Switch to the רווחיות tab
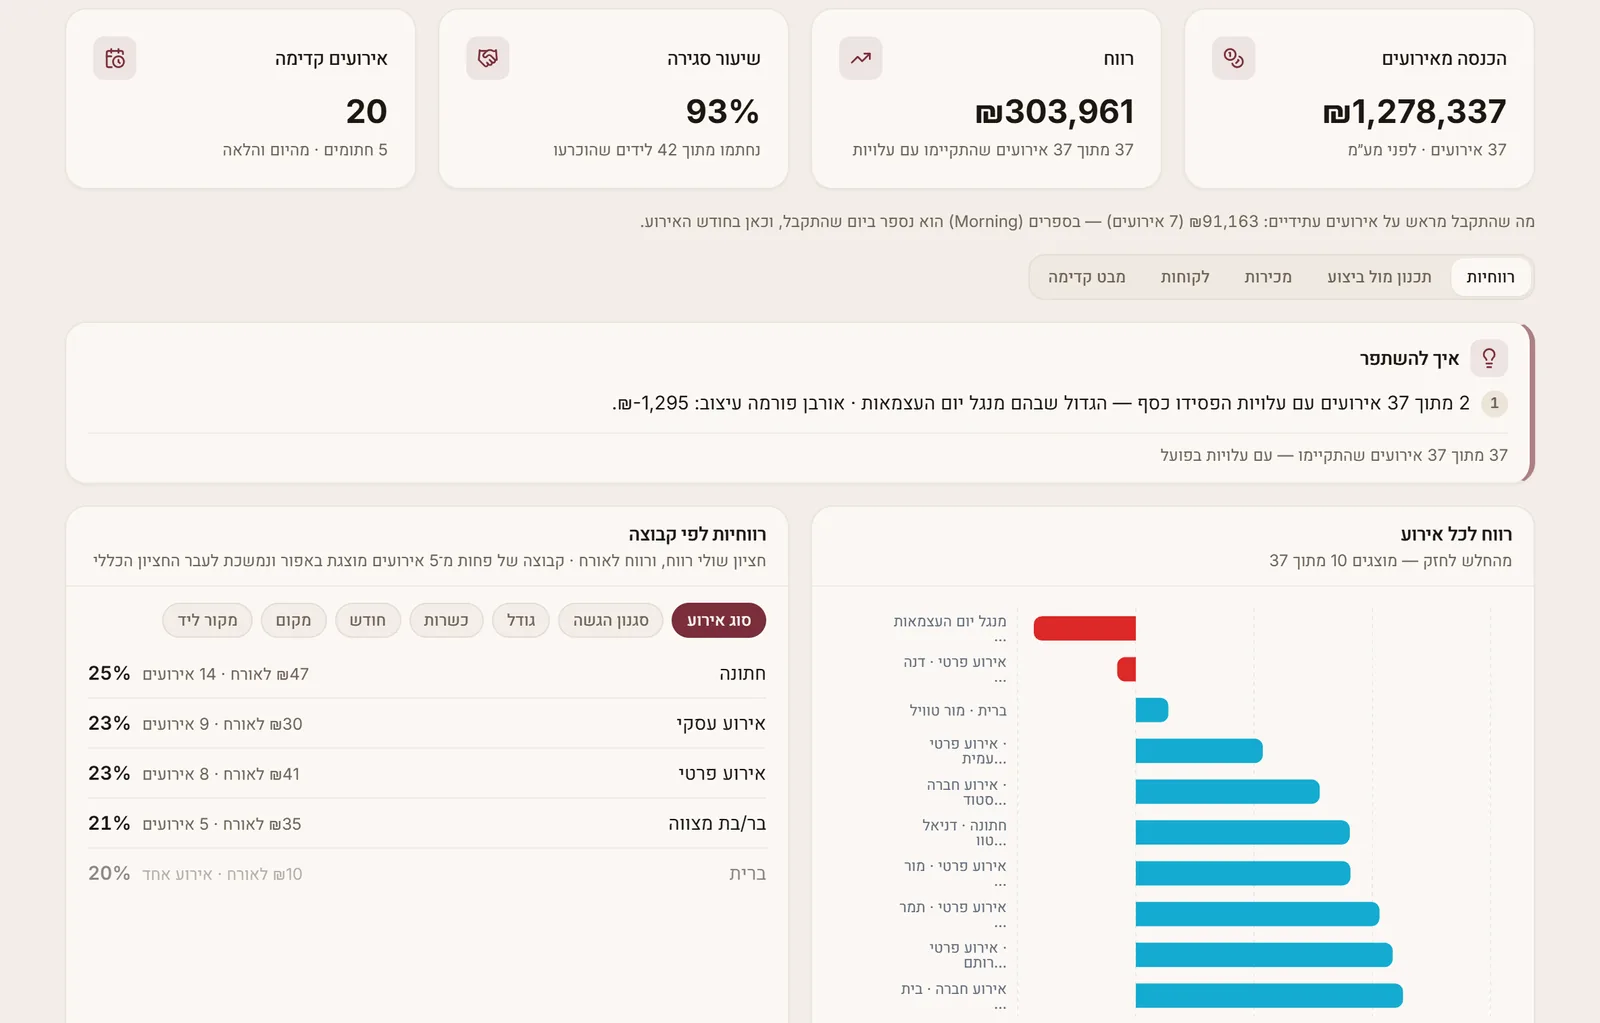Viewport: 1600px width, 1023px height. [x=1490, y=277]
